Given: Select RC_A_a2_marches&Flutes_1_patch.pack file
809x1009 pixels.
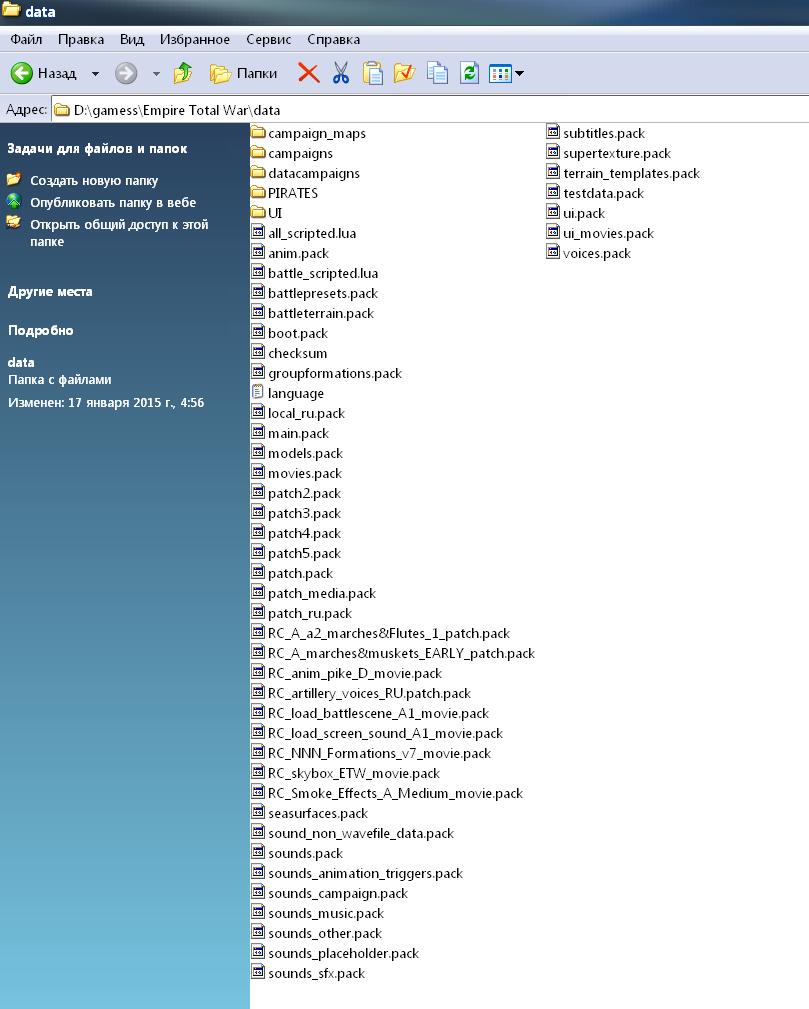Looking at the screenshot, I should pos(389,633).
